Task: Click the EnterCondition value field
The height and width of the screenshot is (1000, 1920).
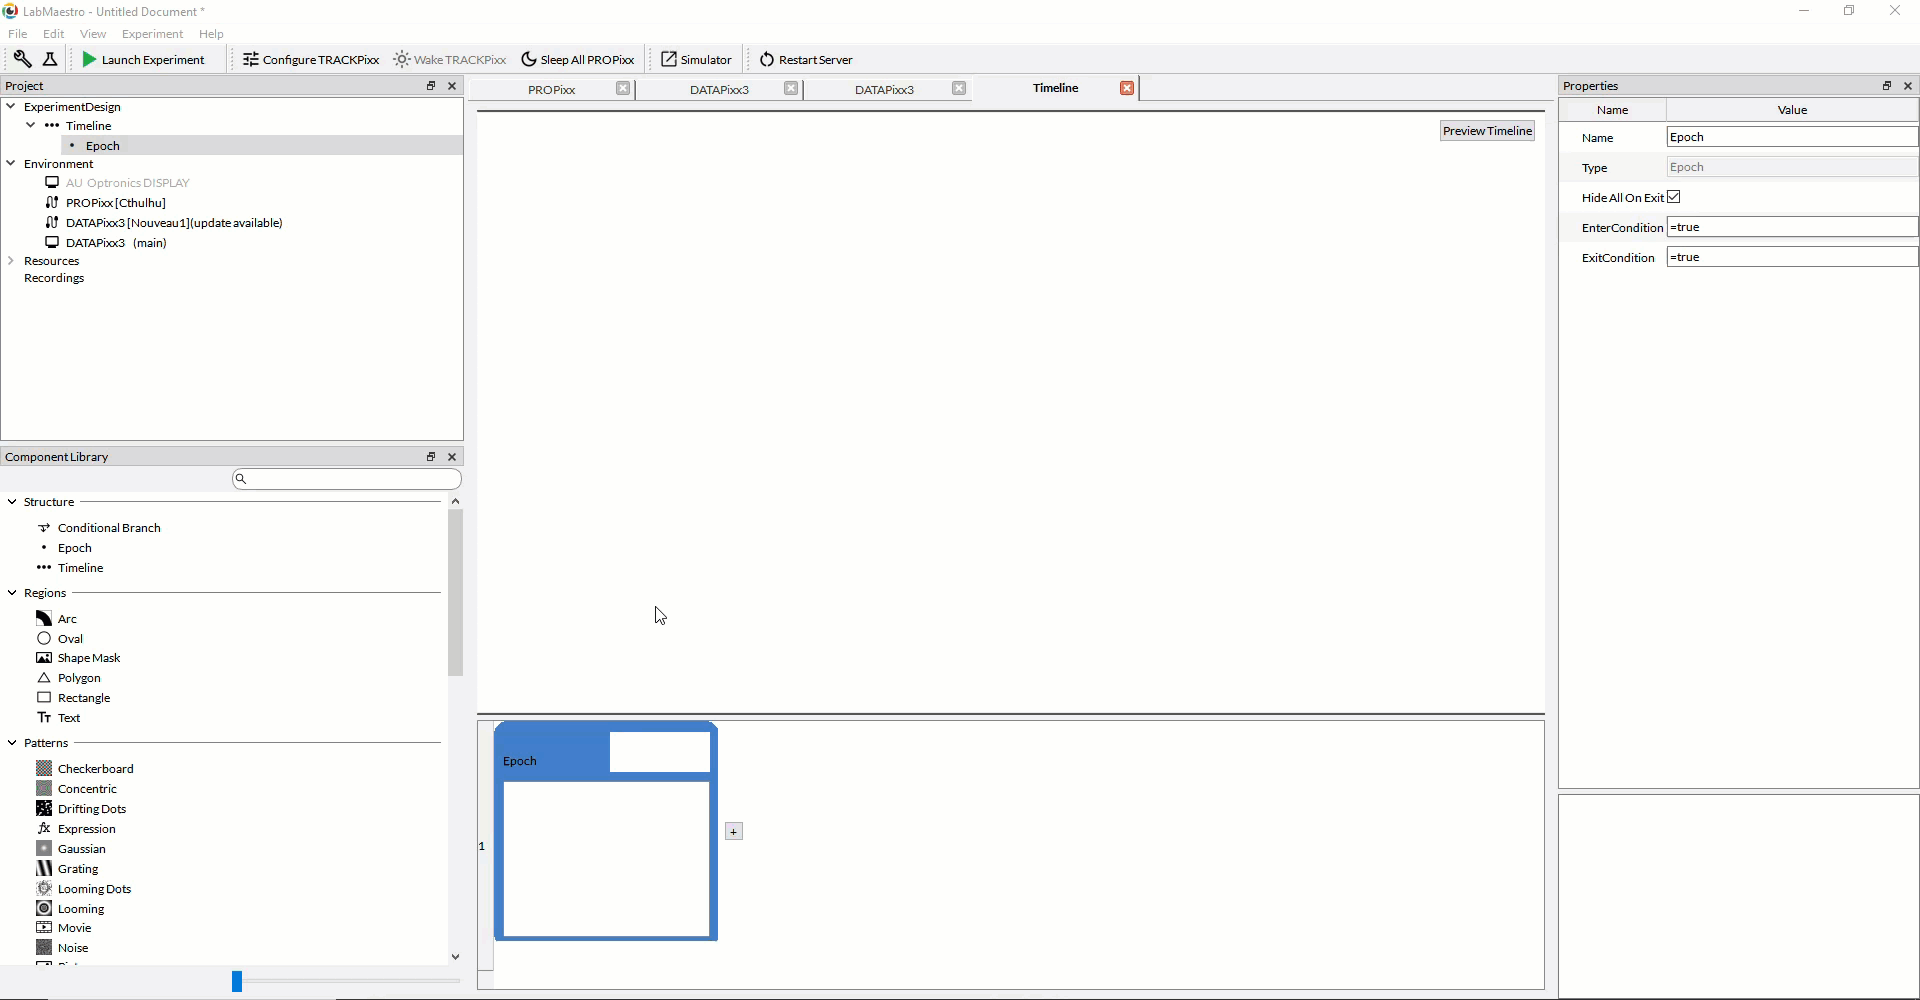Action: click(x=1791, y=227)
